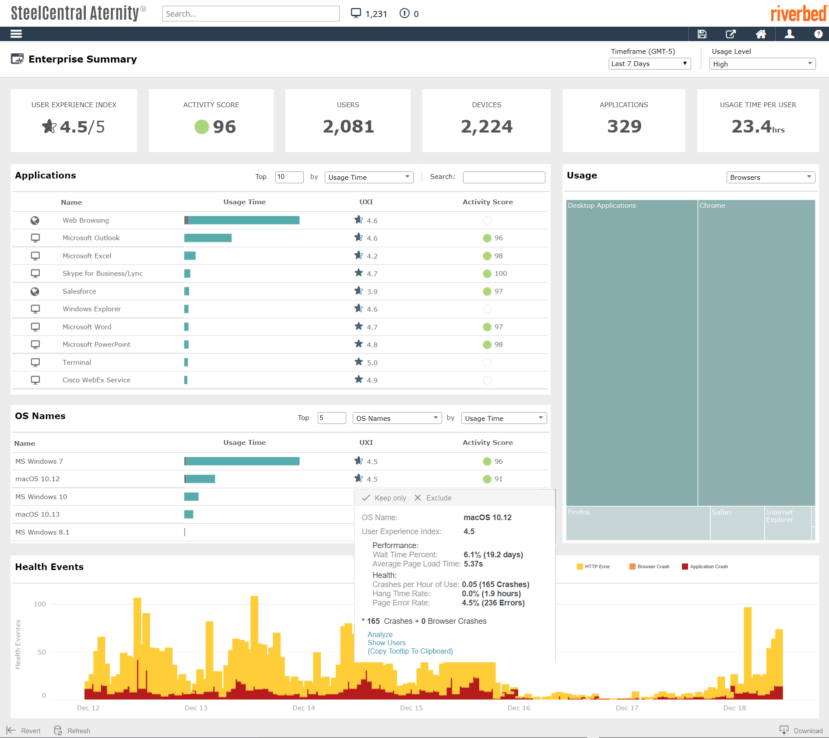Image resolution: width=829 pixels, height=738 pixels.
Task: Click the Desktop Applications treemap block
Action: point(631,353)
